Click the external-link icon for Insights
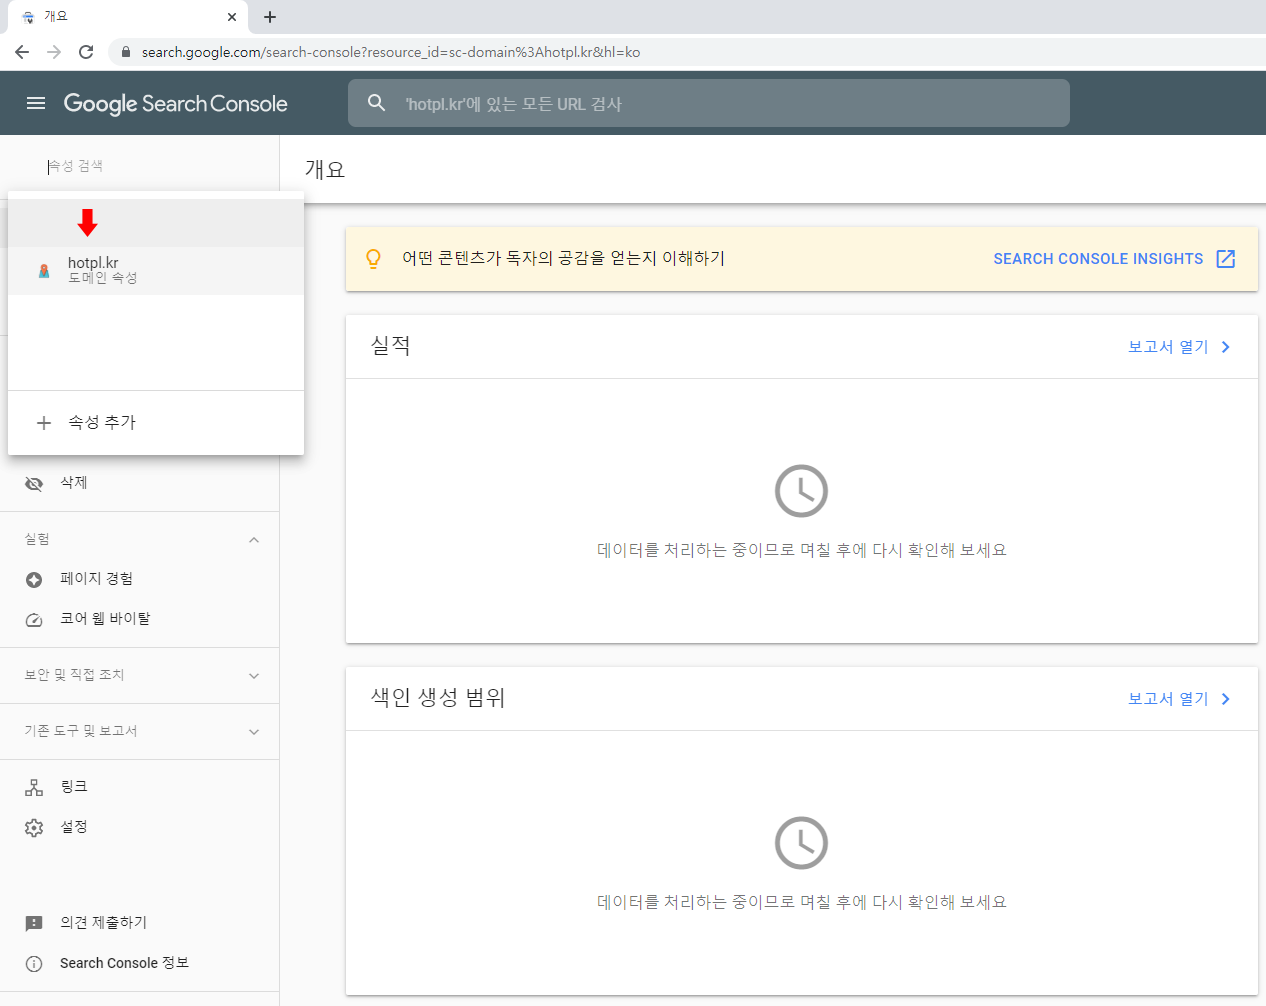Image resolution: width=1266 pixels, height=1006 pixels. coord(1226,259)
